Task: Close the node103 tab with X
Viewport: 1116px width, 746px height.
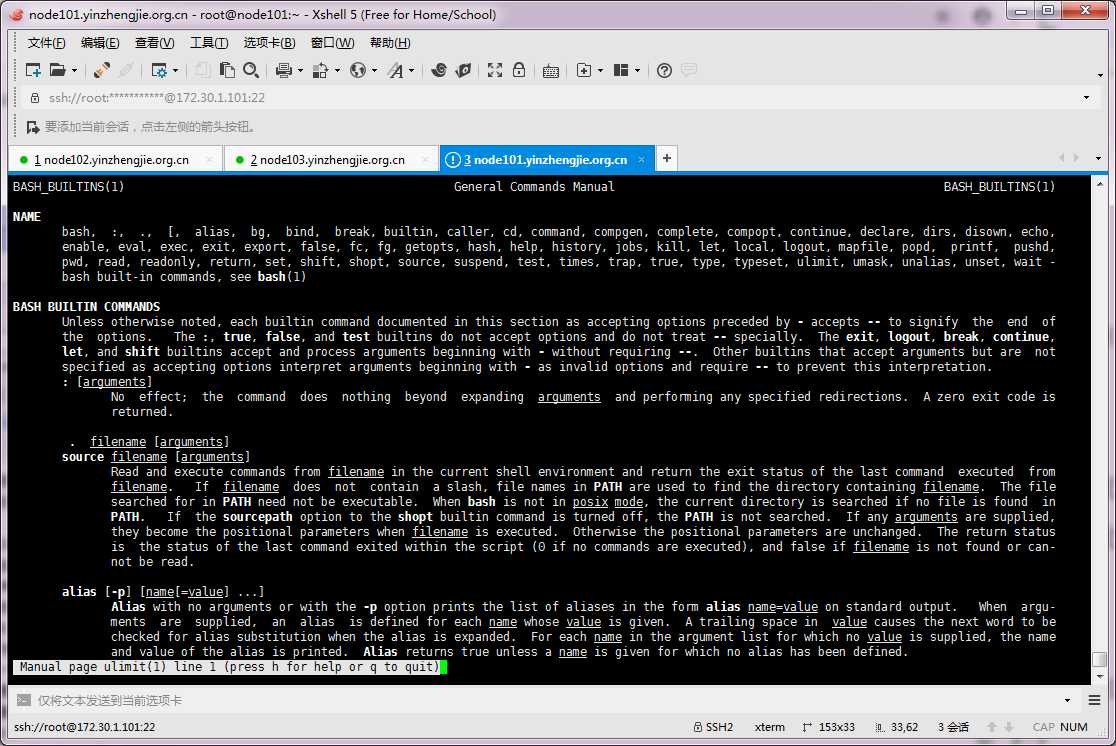Action: coord(425,159)
